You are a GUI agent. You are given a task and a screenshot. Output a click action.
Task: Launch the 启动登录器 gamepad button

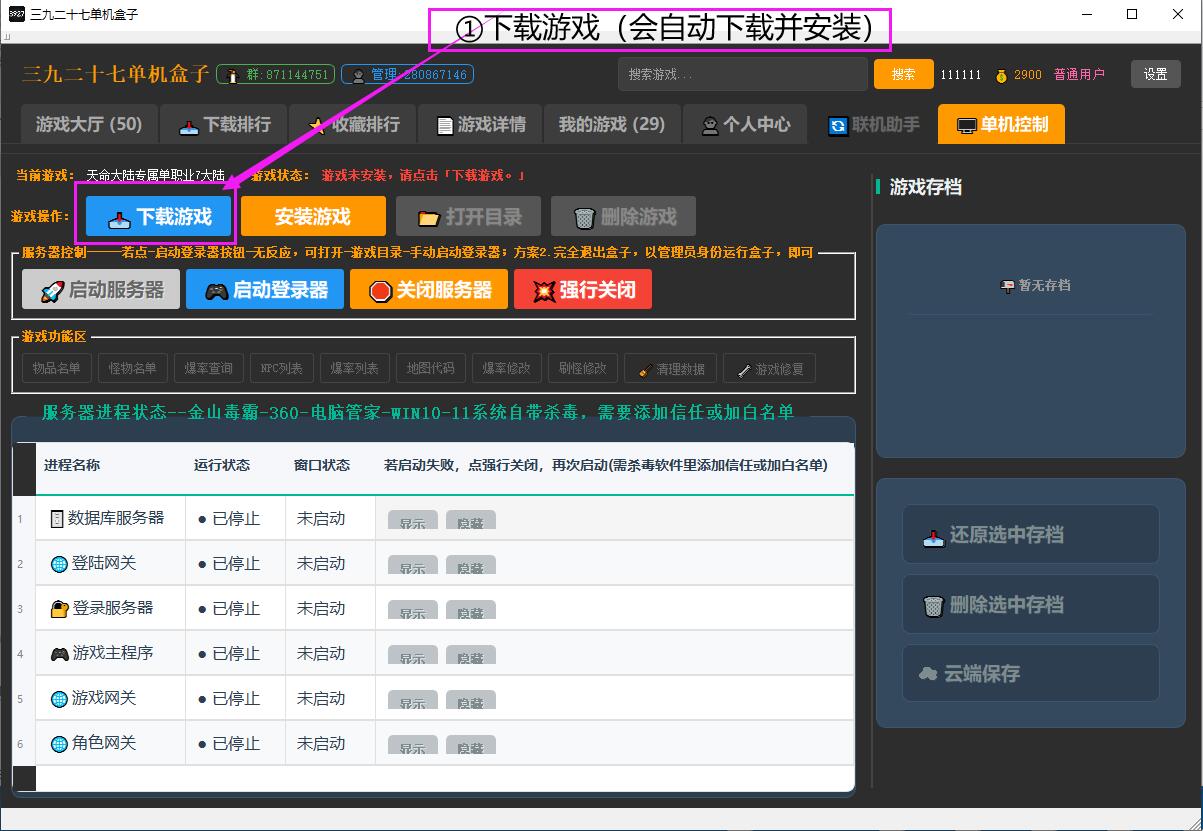click(x=265, y=290)
